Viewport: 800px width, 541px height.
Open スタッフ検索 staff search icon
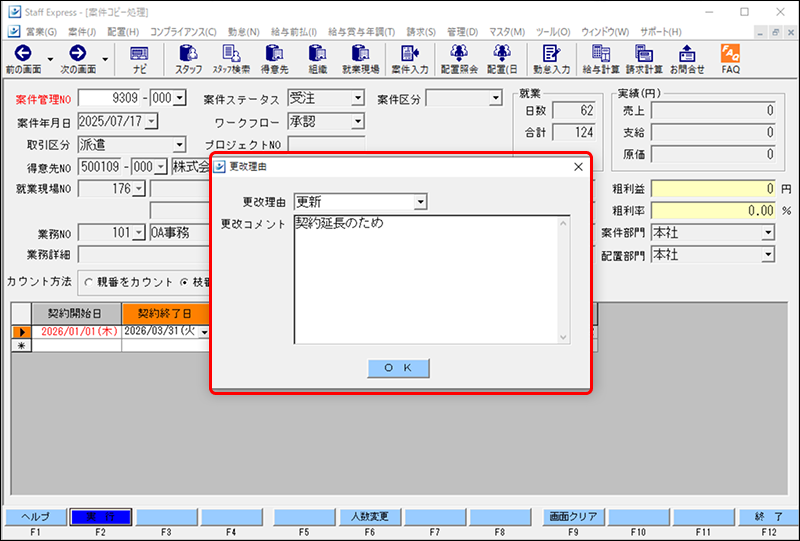tap(231, 53)
